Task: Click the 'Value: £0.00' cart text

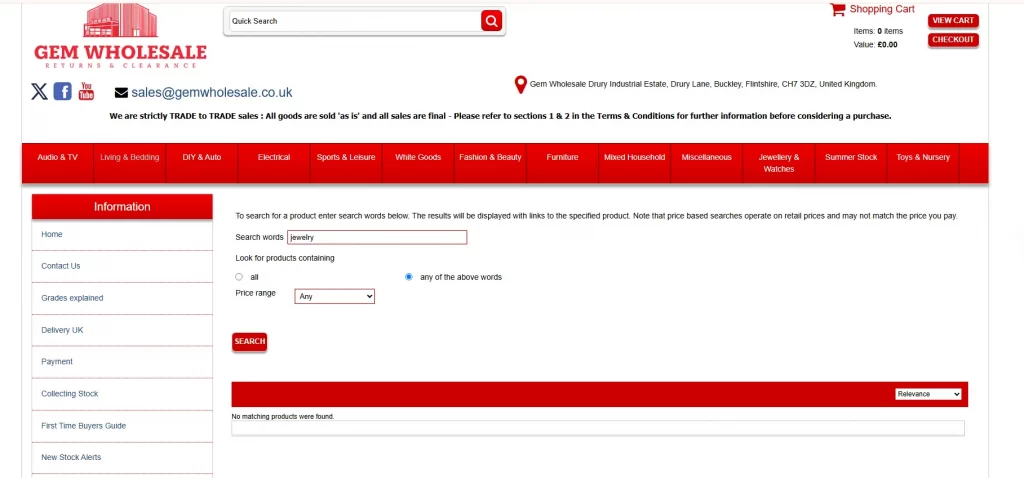Action: point(876,45)
